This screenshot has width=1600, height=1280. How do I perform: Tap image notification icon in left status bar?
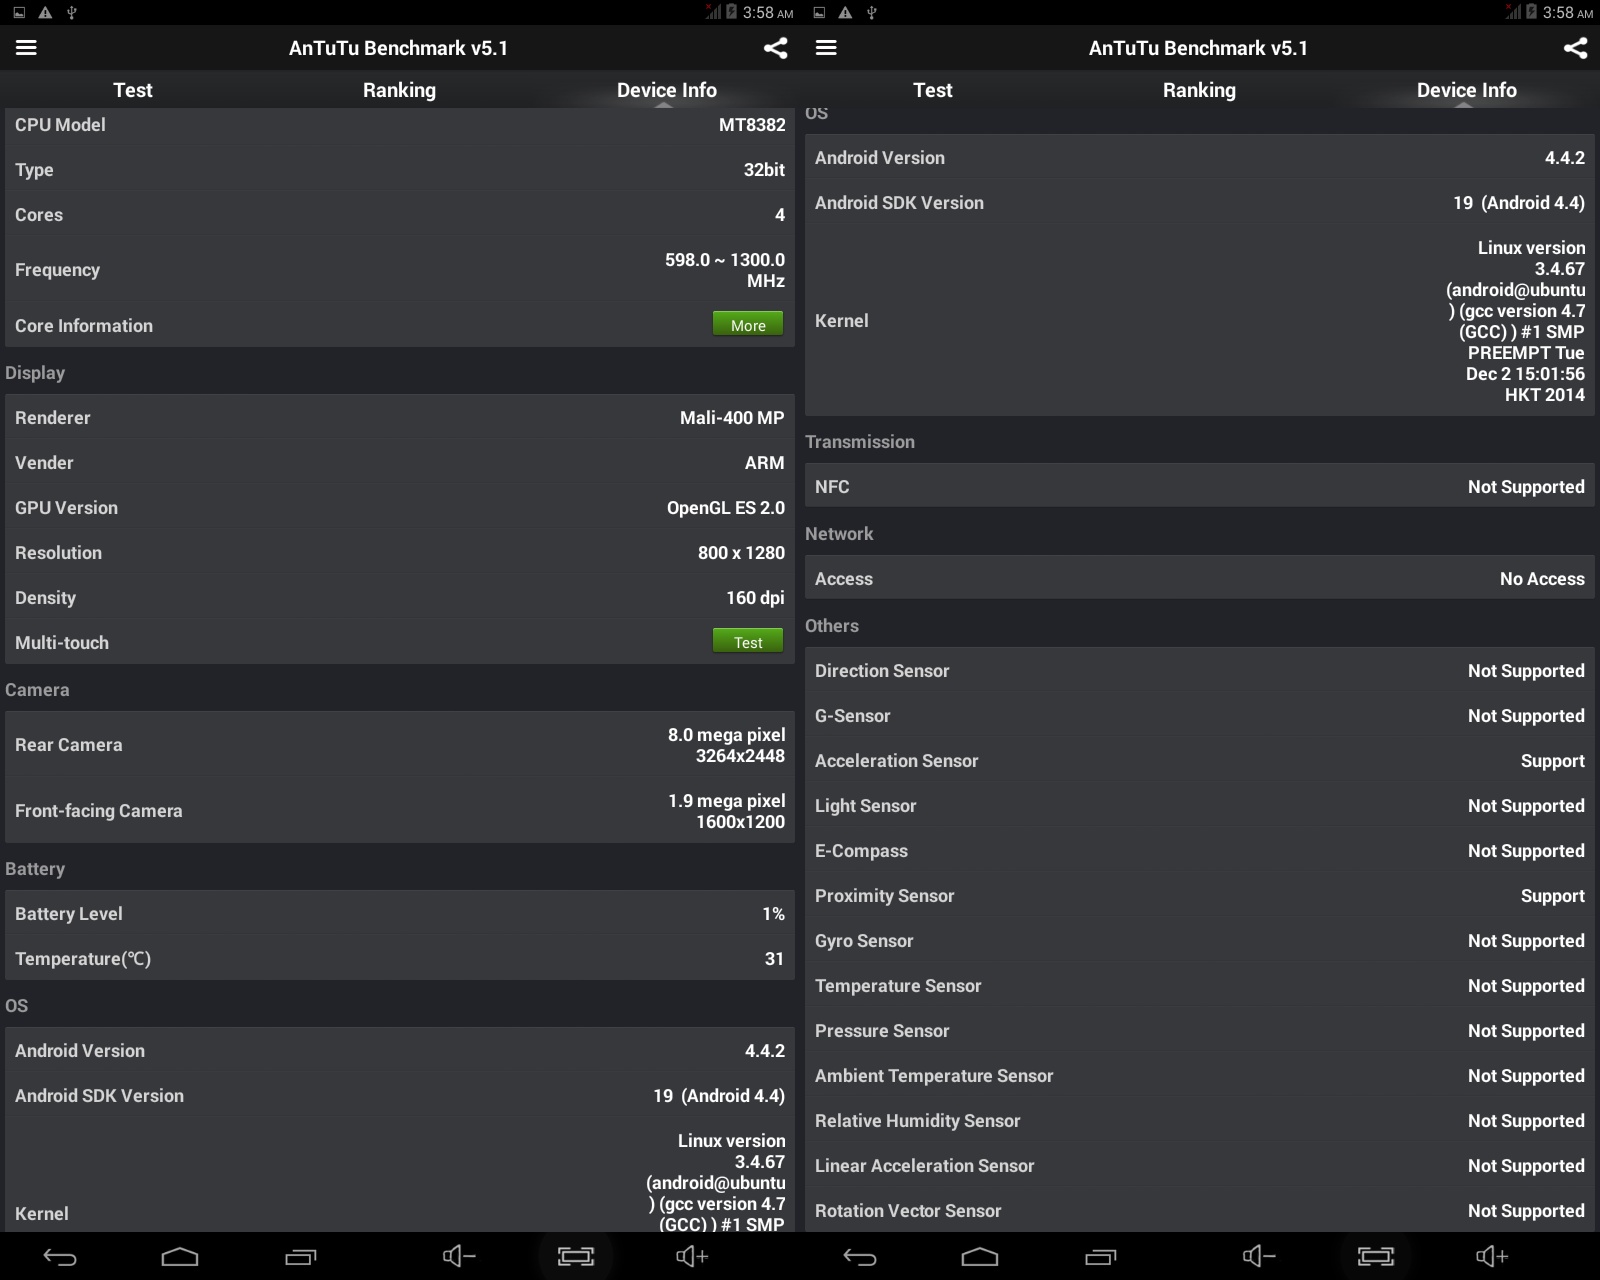pos(19,12)
